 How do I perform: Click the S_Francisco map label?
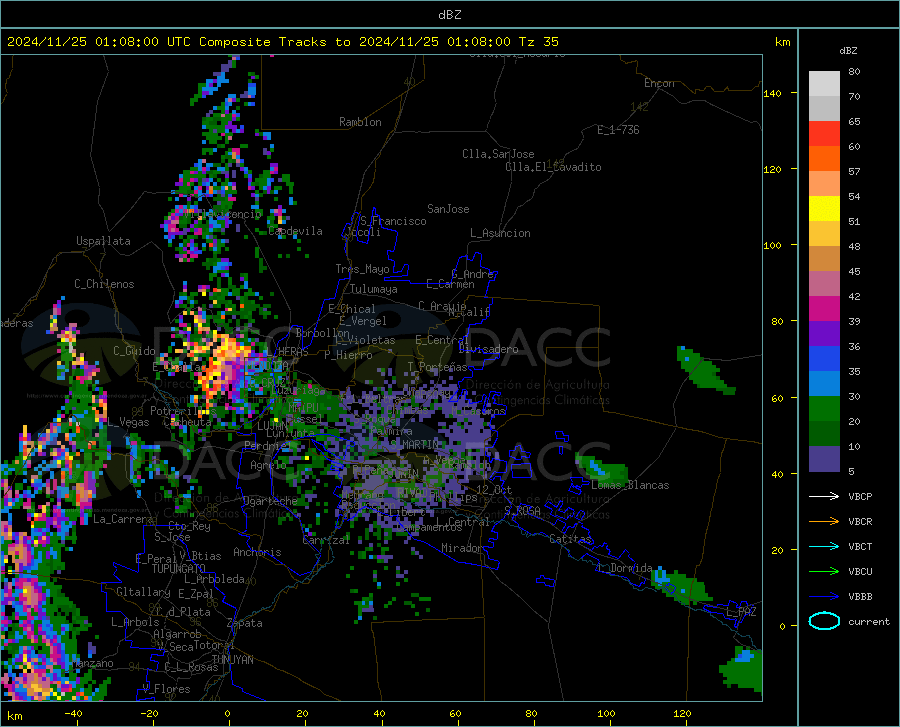pos(393,221)
